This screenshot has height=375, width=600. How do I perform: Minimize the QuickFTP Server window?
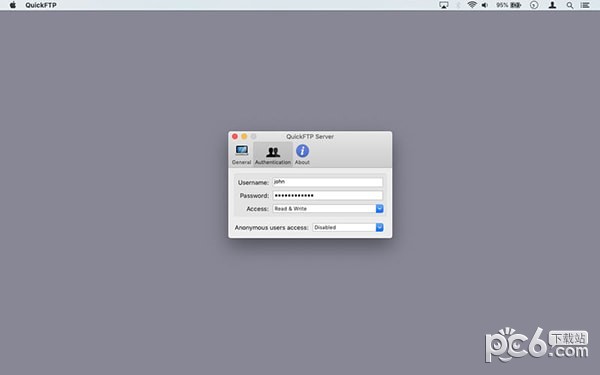point(244,136)
